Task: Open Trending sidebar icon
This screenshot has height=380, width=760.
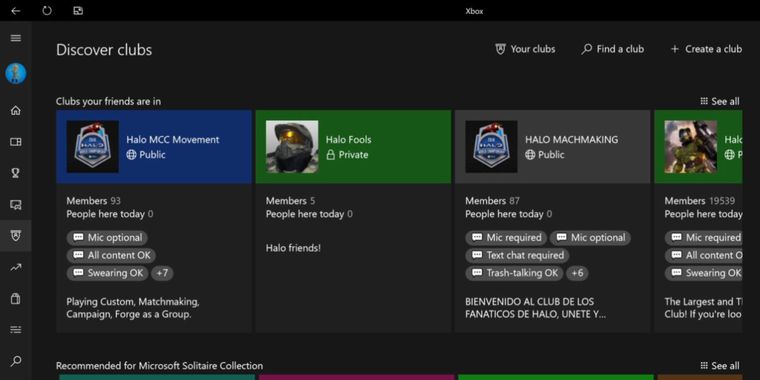Action: point(16,267)
